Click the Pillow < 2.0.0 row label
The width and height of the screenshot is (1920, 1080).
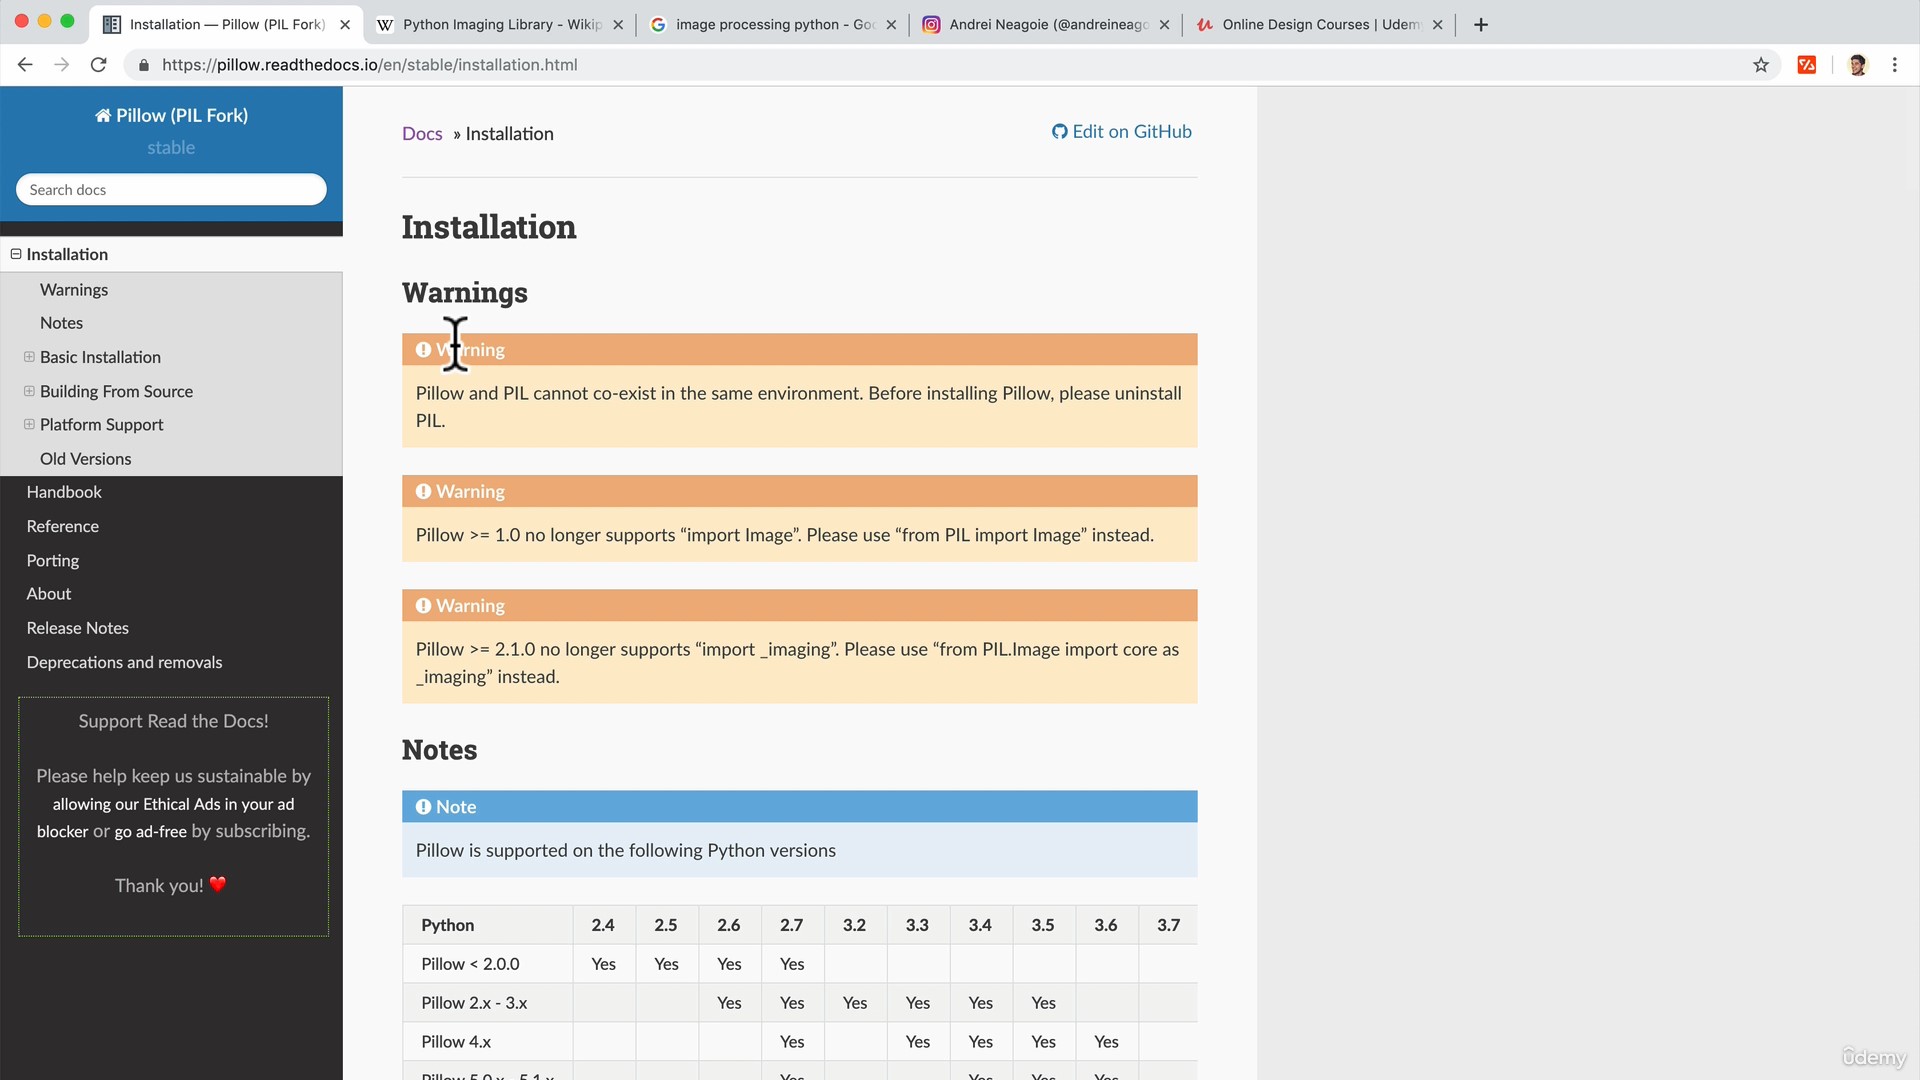click(x=470, y=964)
